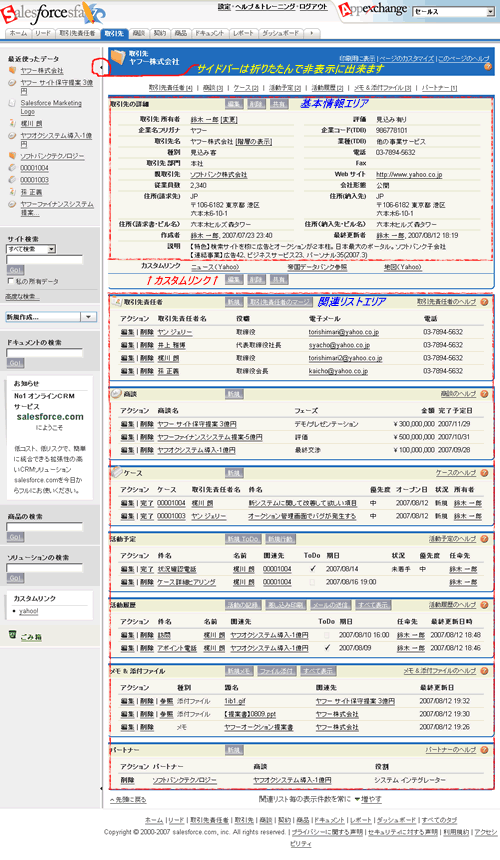Click the help icon next to ケースのヘルプ
The image size is (500, 860).
[x=484, y=473]
